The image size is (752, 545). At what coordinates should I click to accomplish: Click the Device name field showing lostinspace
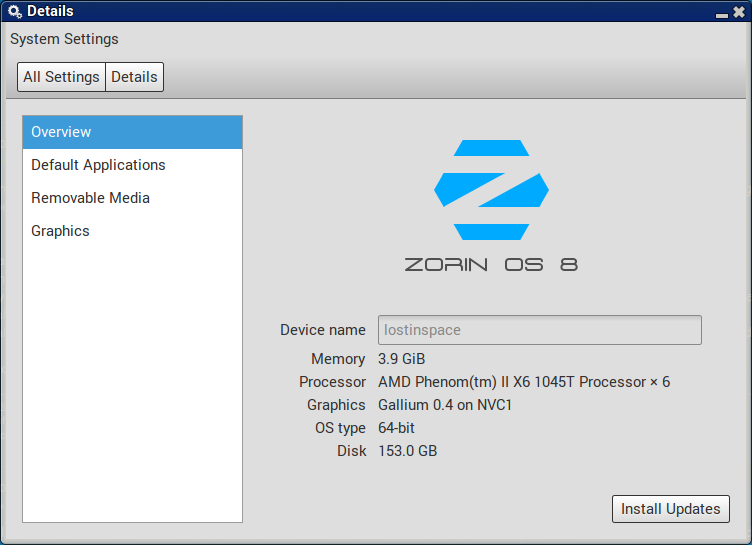pos(539,330)
